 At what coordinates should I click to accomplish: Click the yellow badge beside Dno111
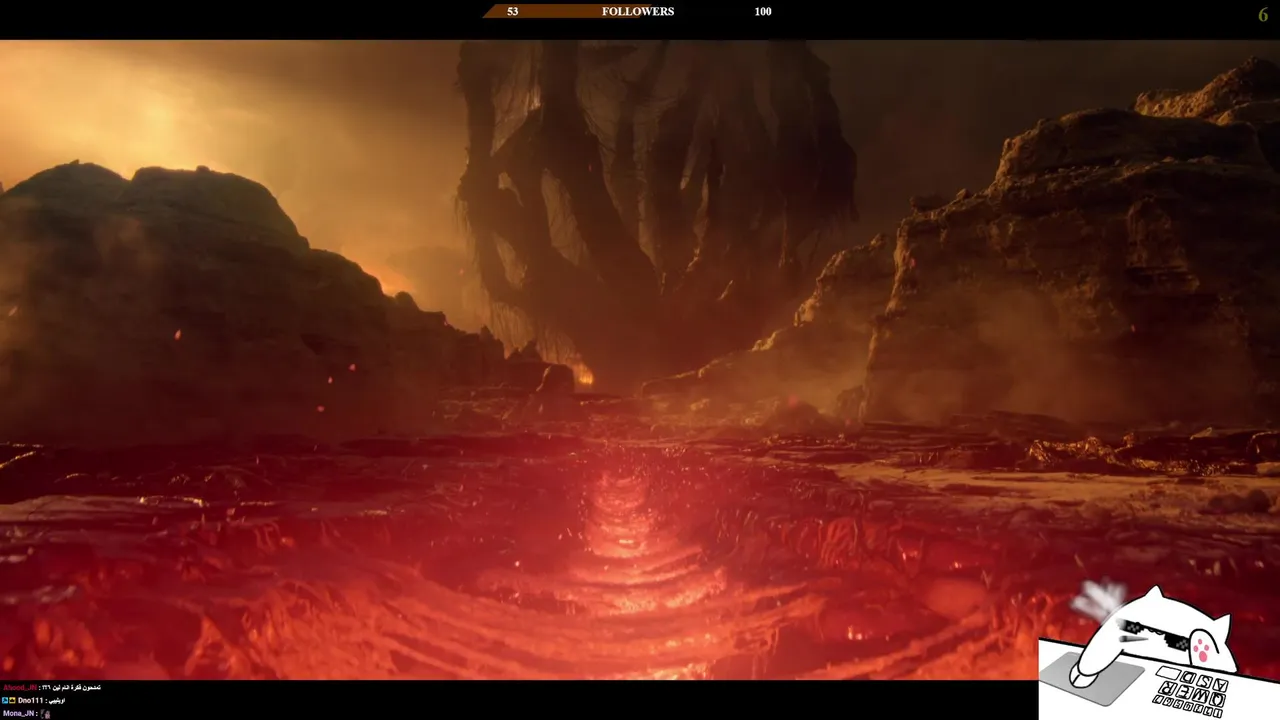pos(12,701)
